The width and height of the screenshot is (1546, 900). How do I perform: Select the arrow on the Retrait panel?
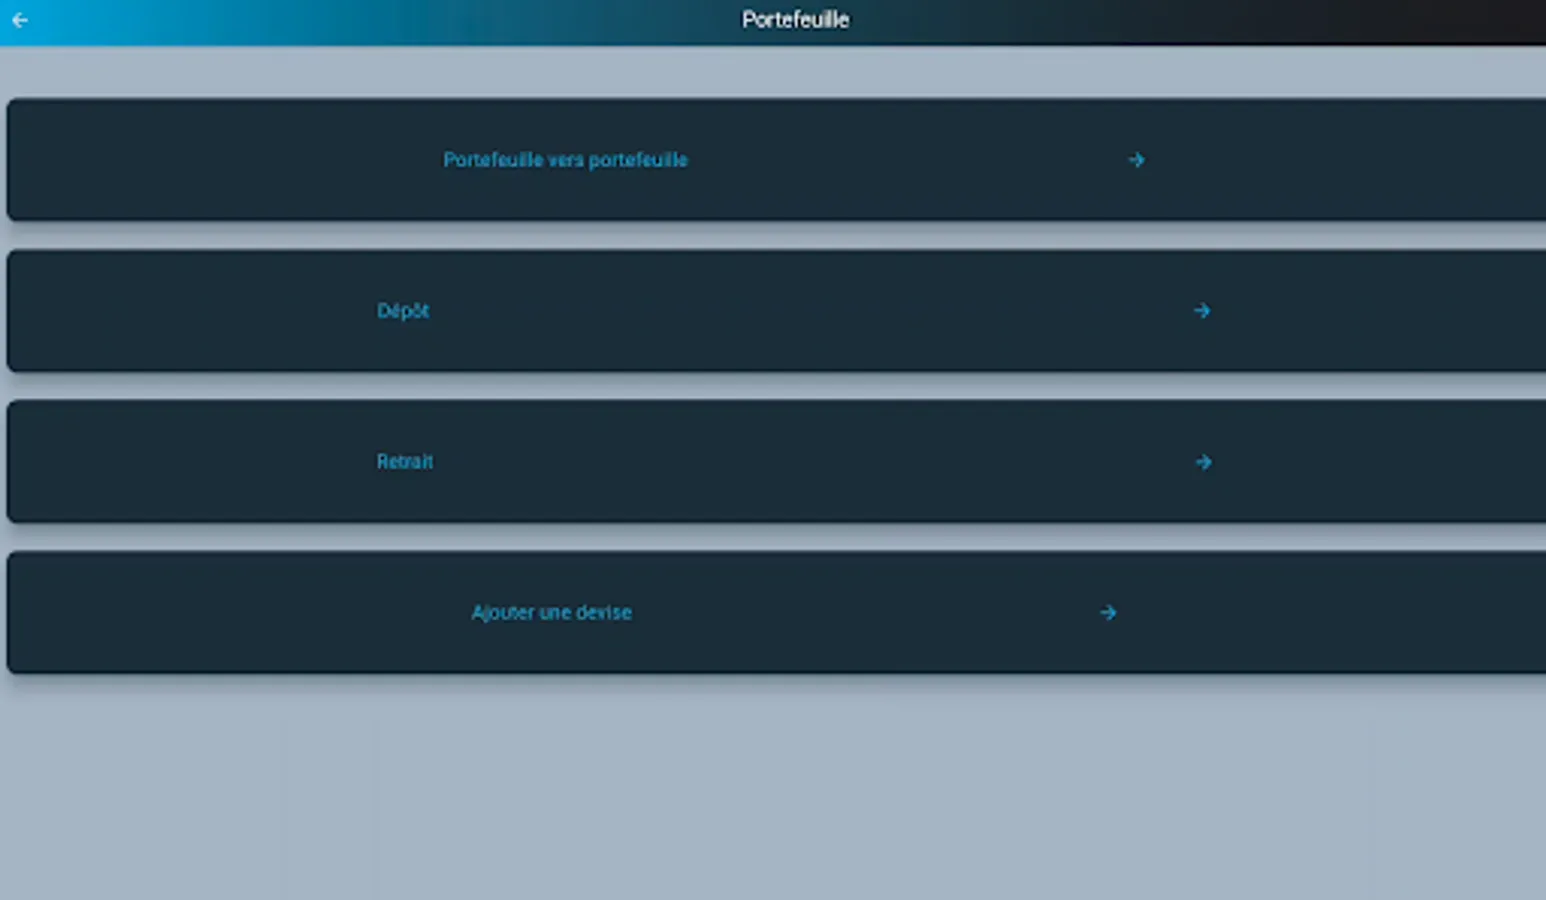pos(1204,462)
